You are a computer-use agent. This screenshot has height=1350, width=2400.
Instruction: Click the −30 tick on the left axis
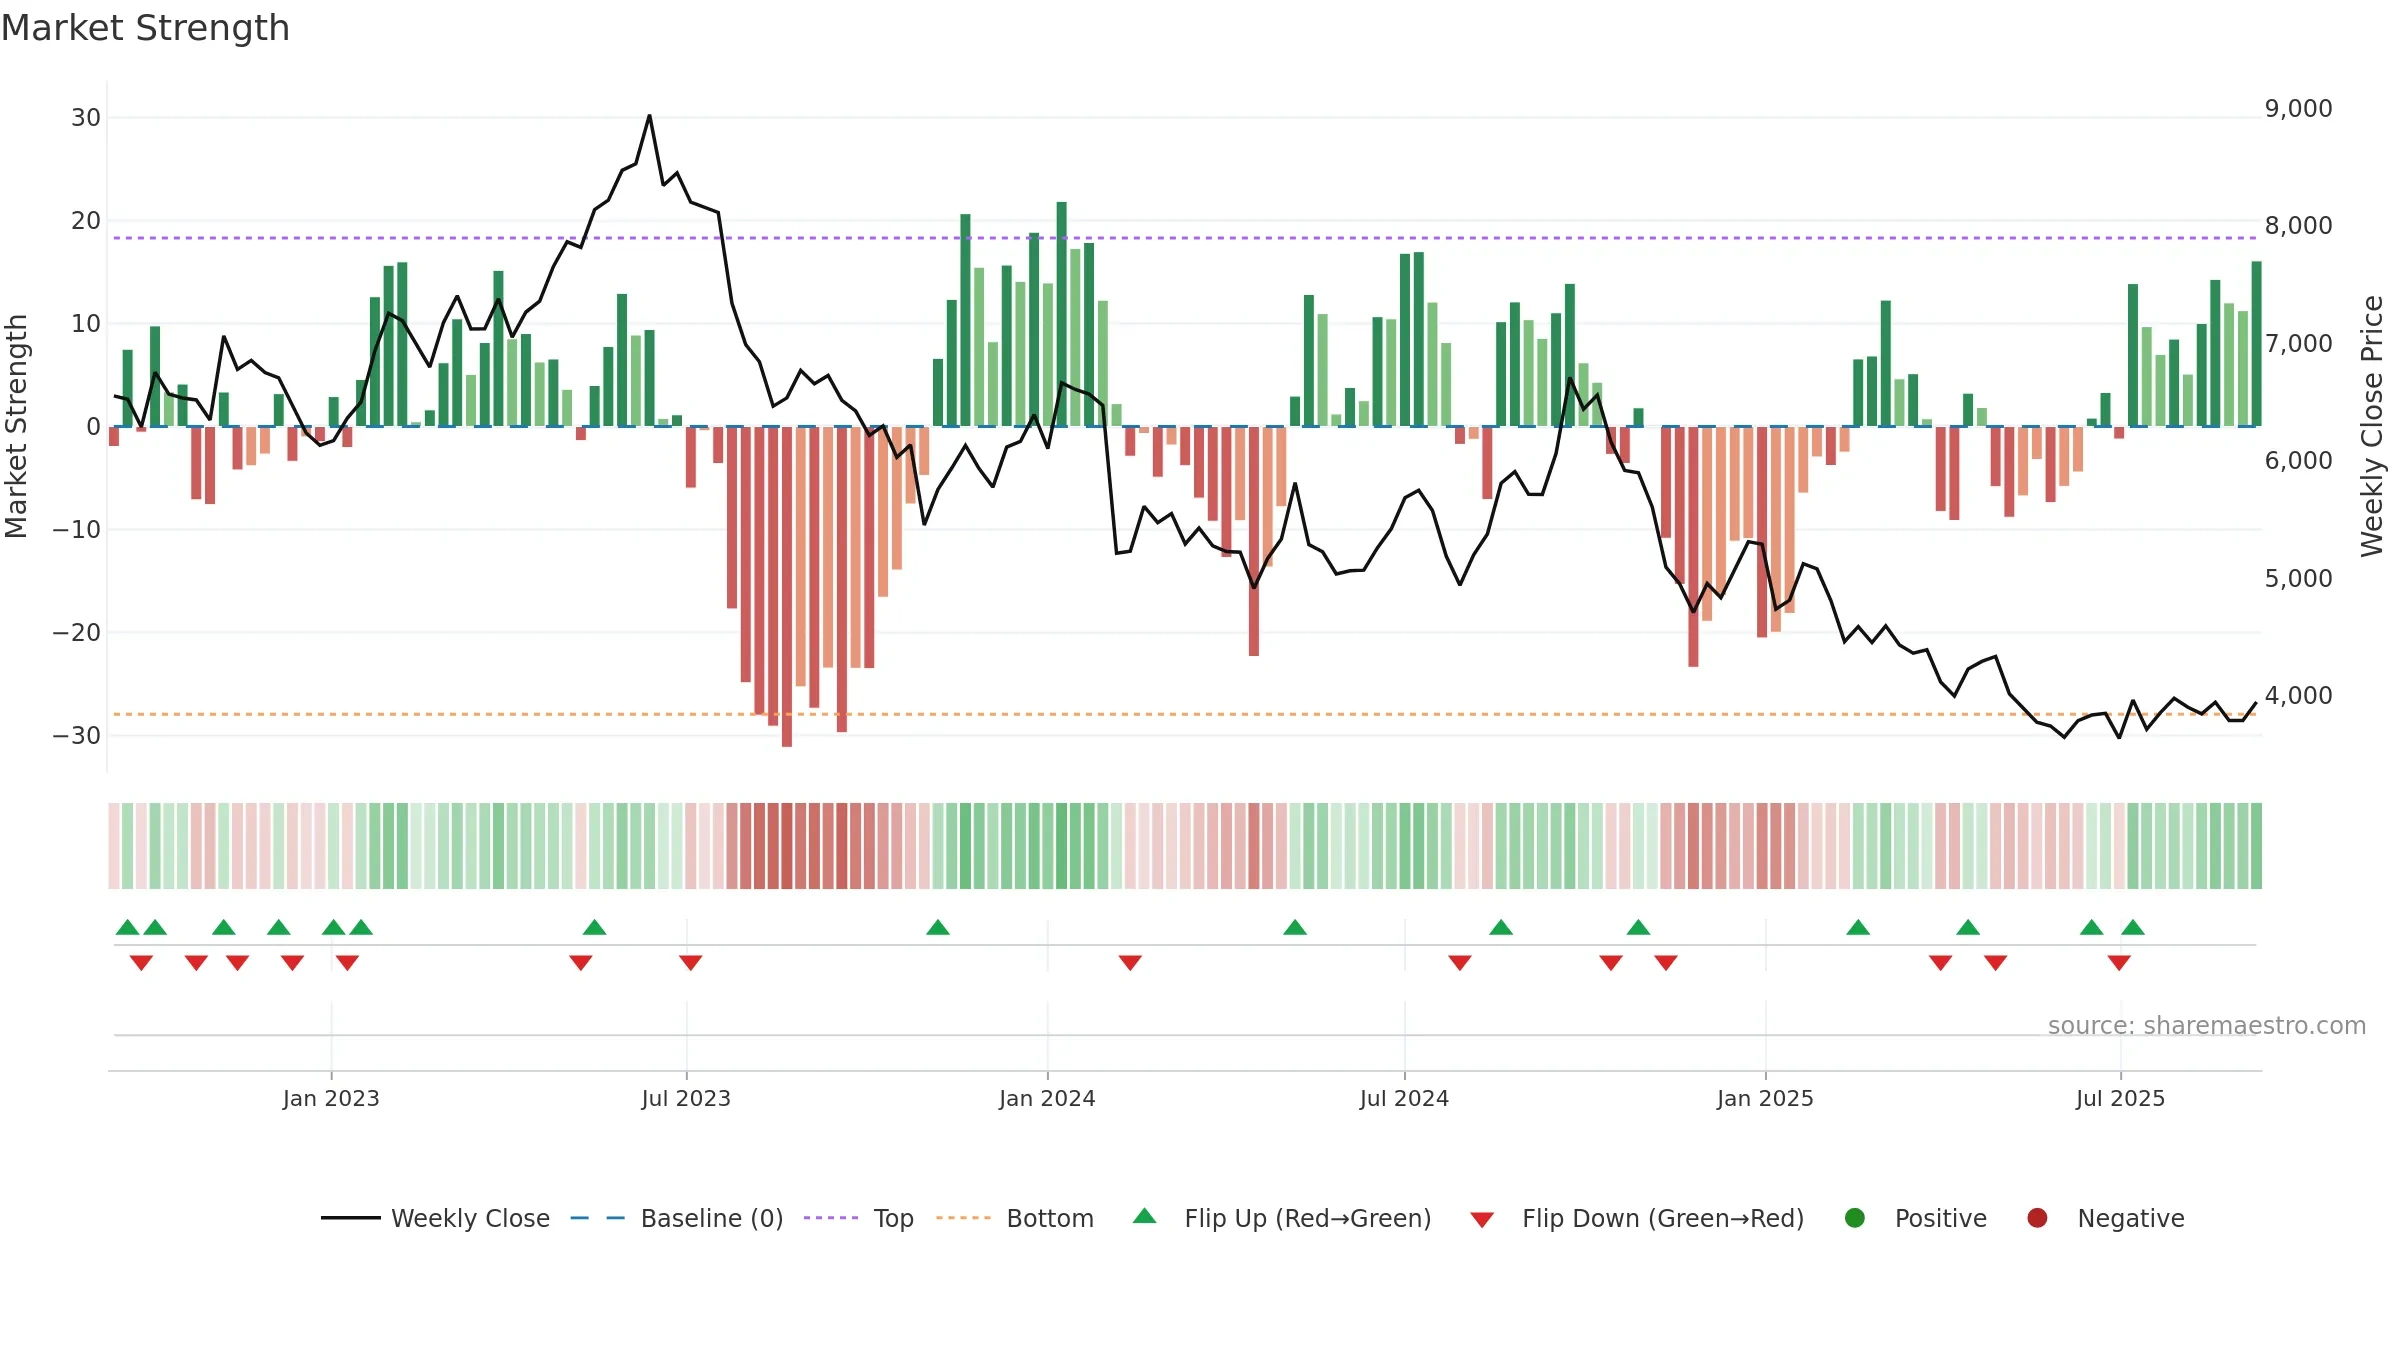[x=77, y=736]
